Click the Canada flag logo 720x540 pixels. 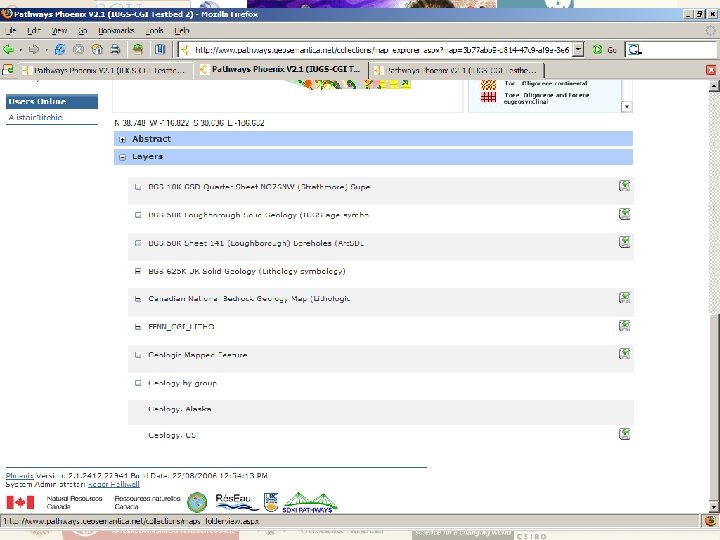(20, 502)
